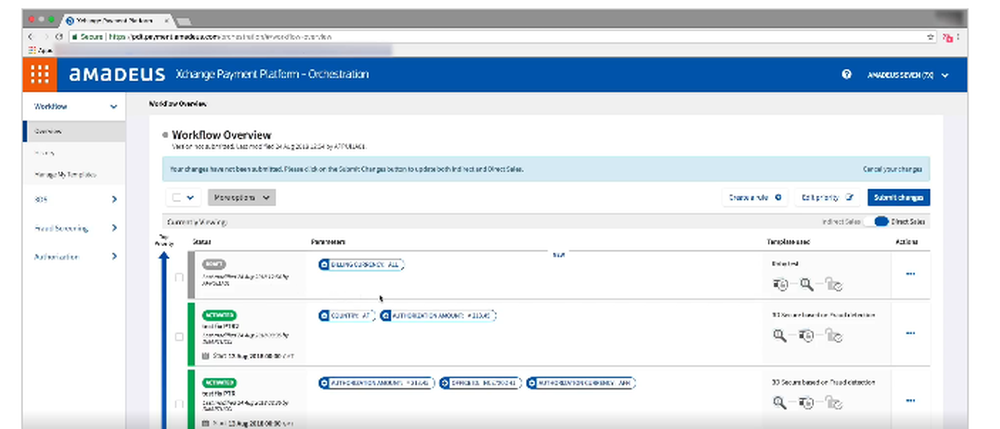Click the Workflow Overview breadcrumb
Screen dimensions: 1000x429
178,104
